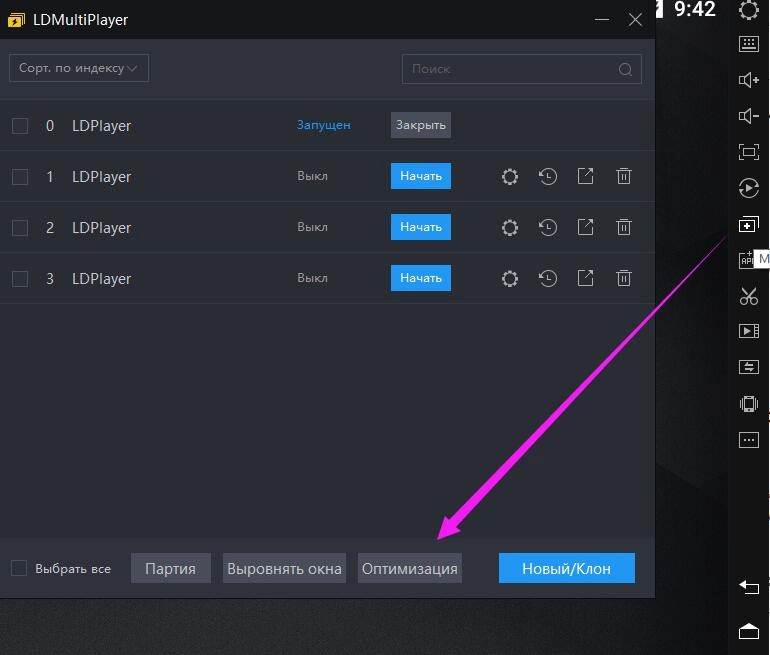This screenshot has height=655, width=770.
Task: Check the box for LDPlayer instance 0
Action: coord(20,126)
